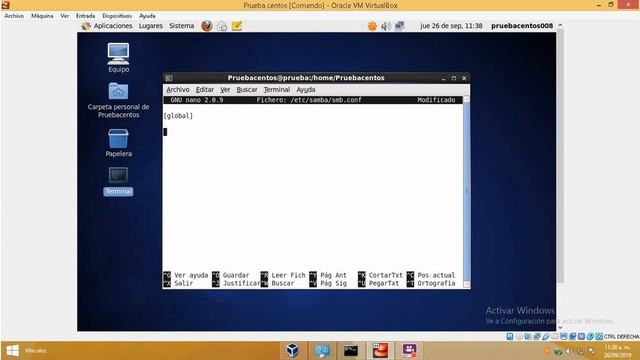Click the terminal scrollbar down arrow
Screen dimensions: 640x360
467,284
